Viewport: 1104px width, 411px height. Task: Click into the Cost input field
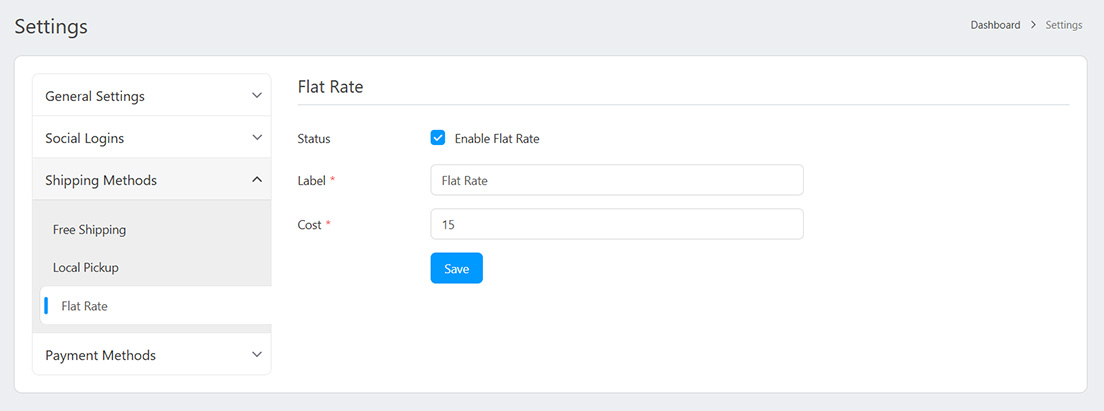tap(616, 225)
